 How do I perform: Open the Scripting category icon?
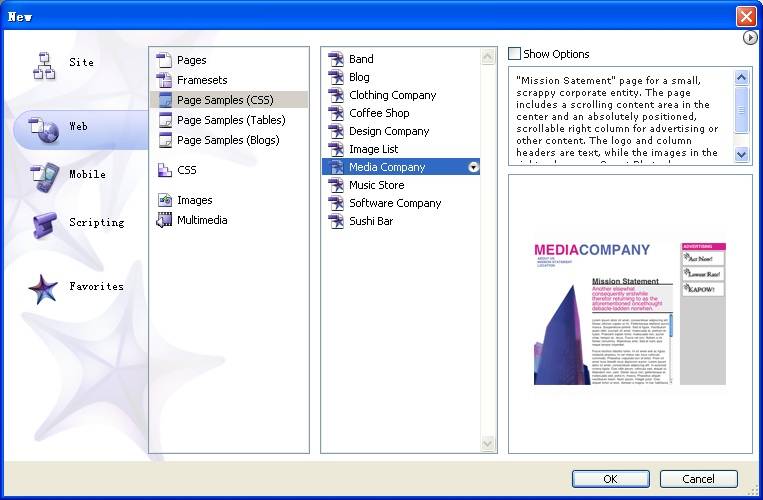(44, 224)
